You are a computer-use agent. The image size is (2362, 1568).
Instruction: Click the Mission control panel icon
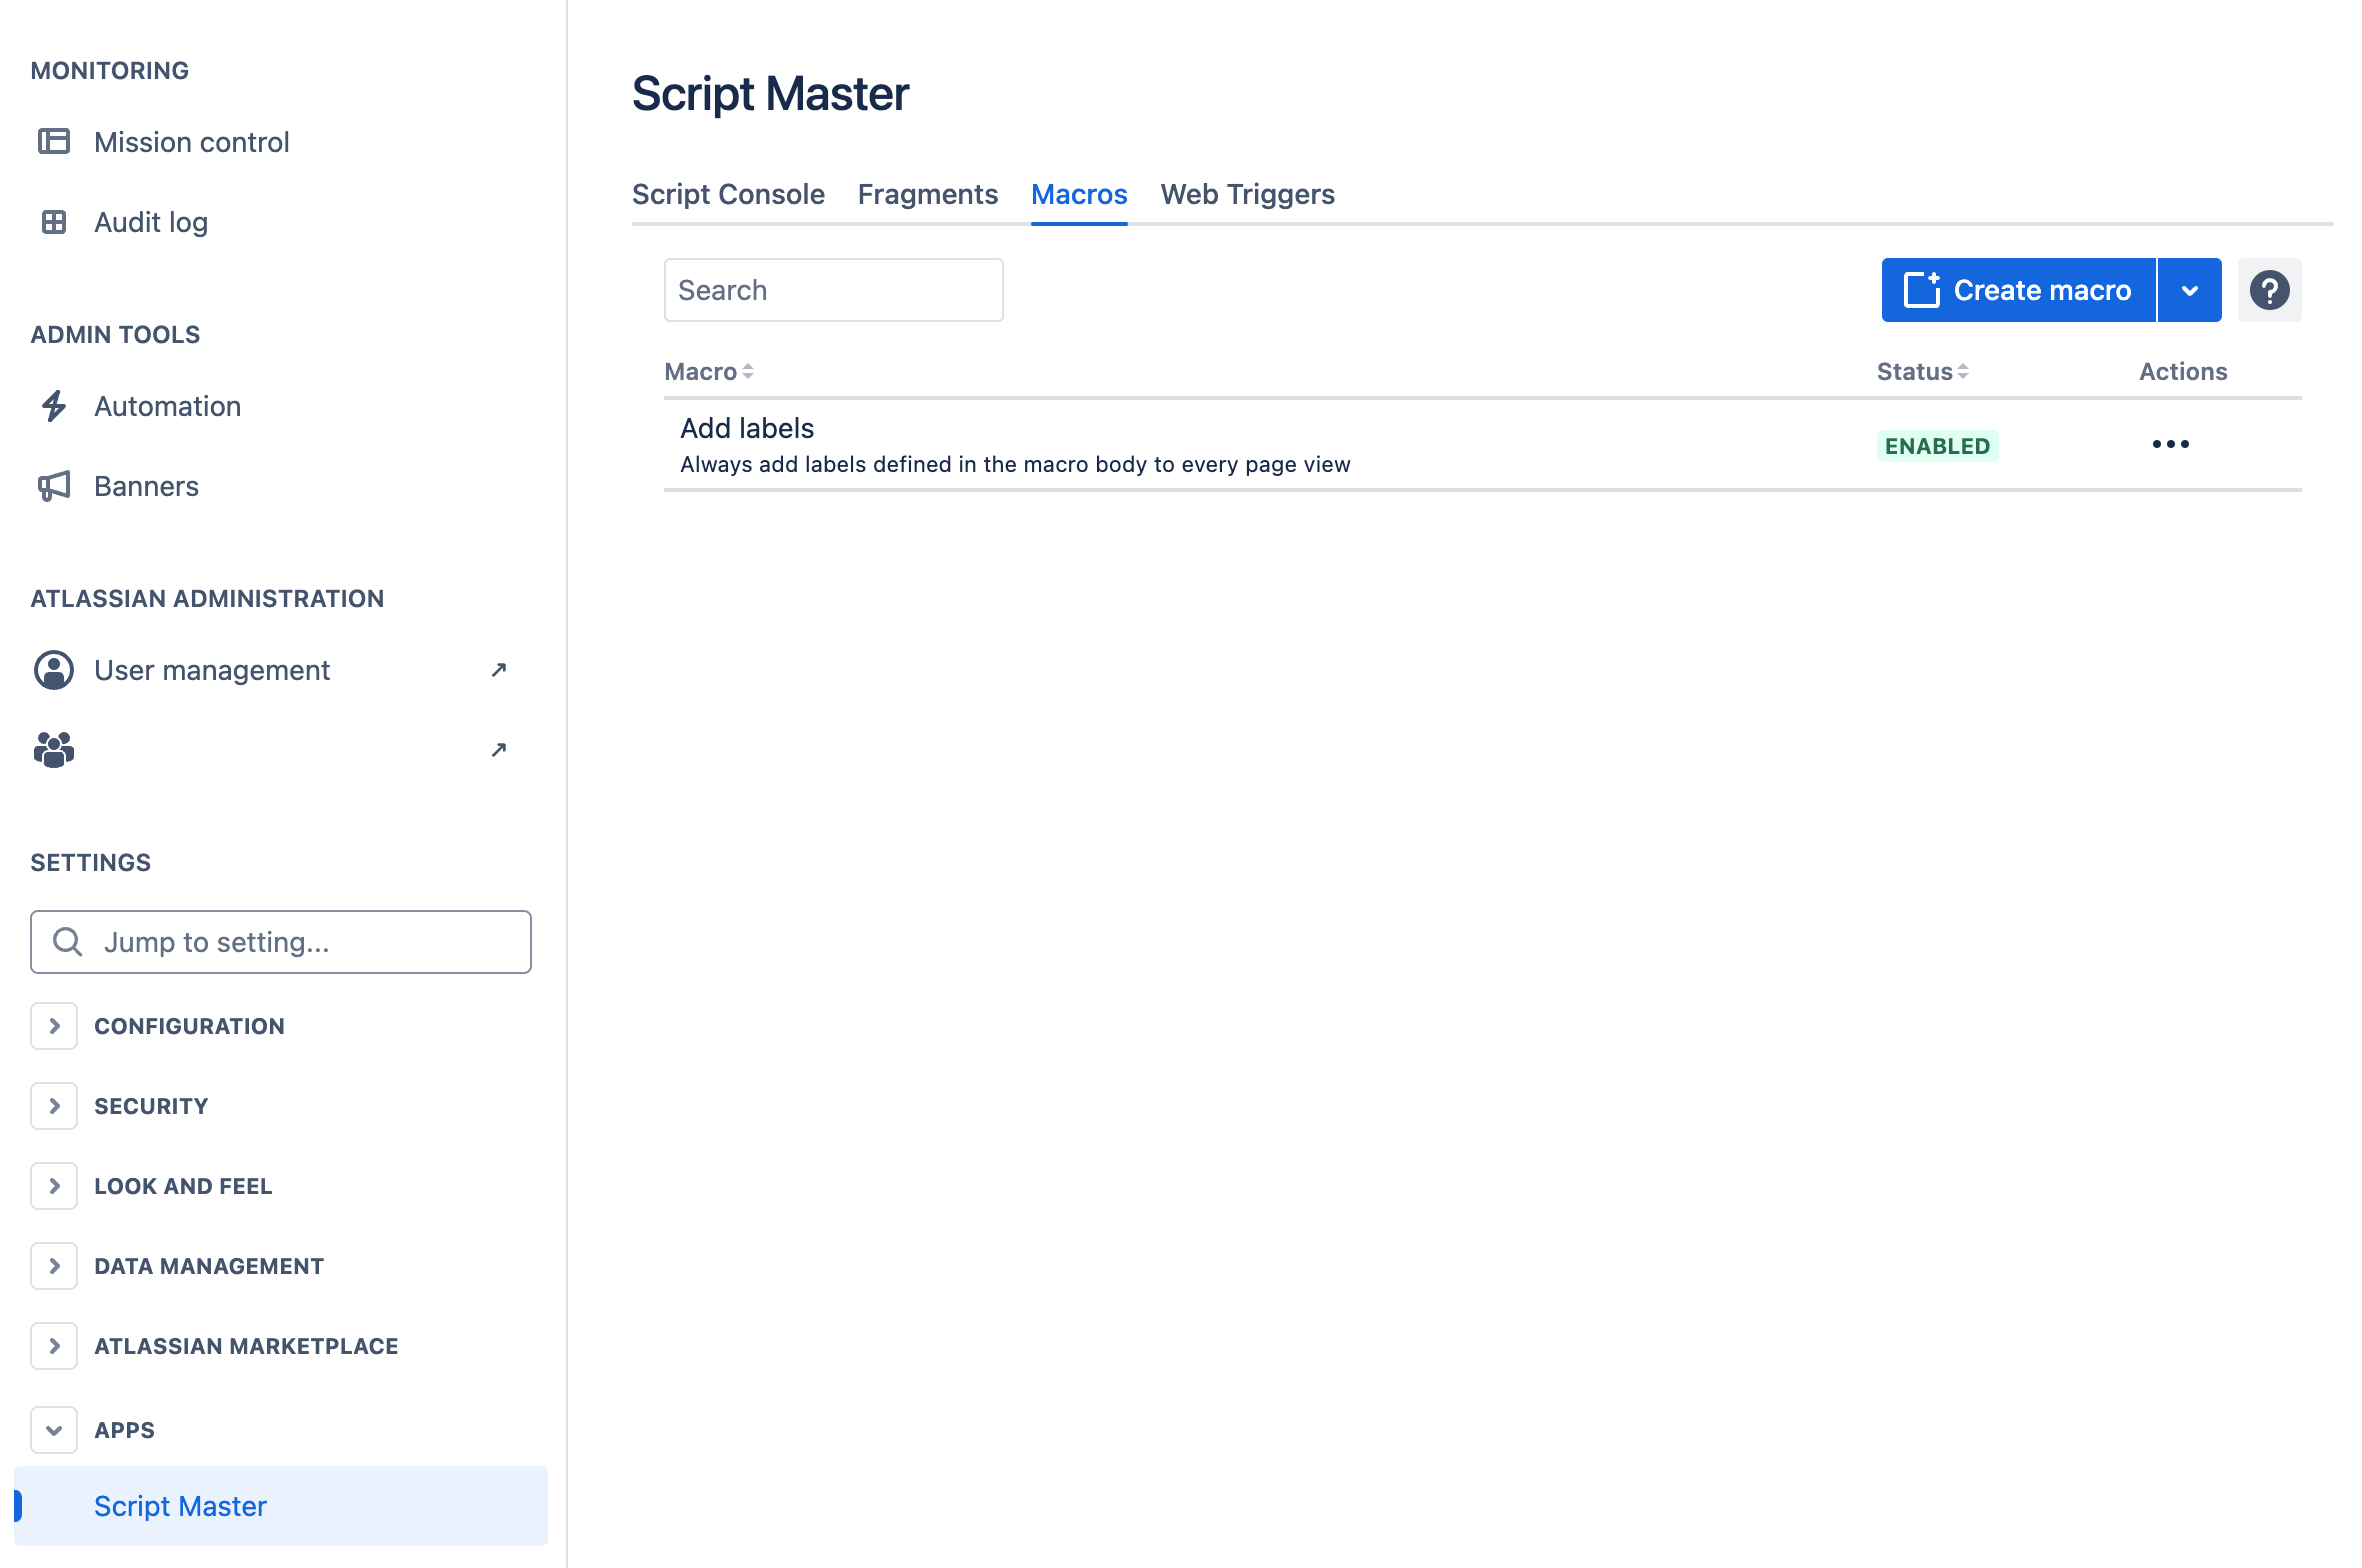tap(54, 142)
